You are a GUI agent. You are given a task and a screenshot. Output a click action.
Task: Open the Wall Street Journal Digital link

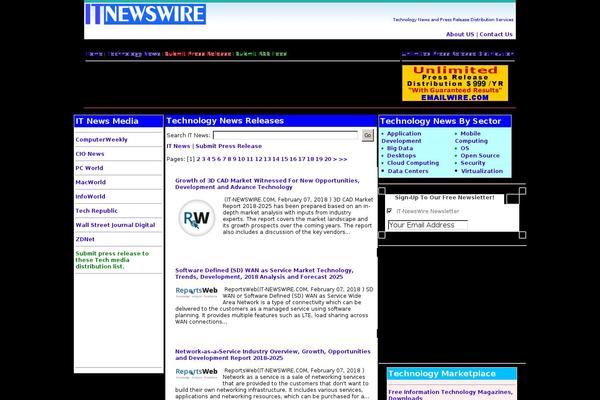pyautogui.click(x=115, y=225)
